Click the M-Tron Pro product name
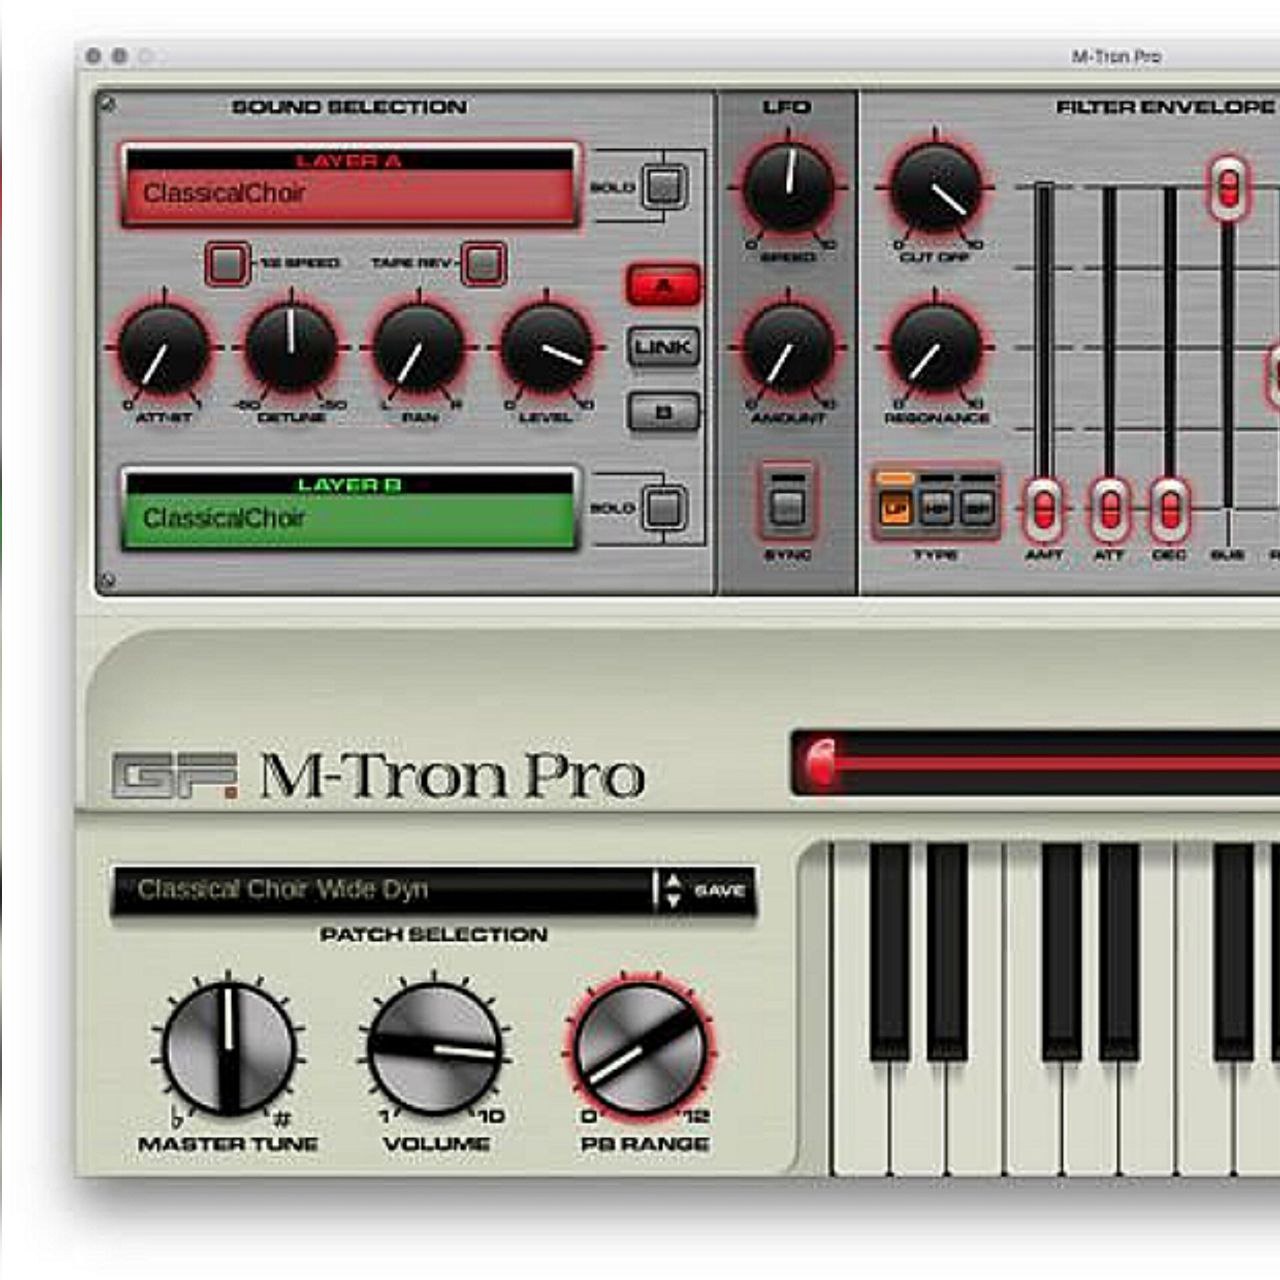 [x=452, y=776]
